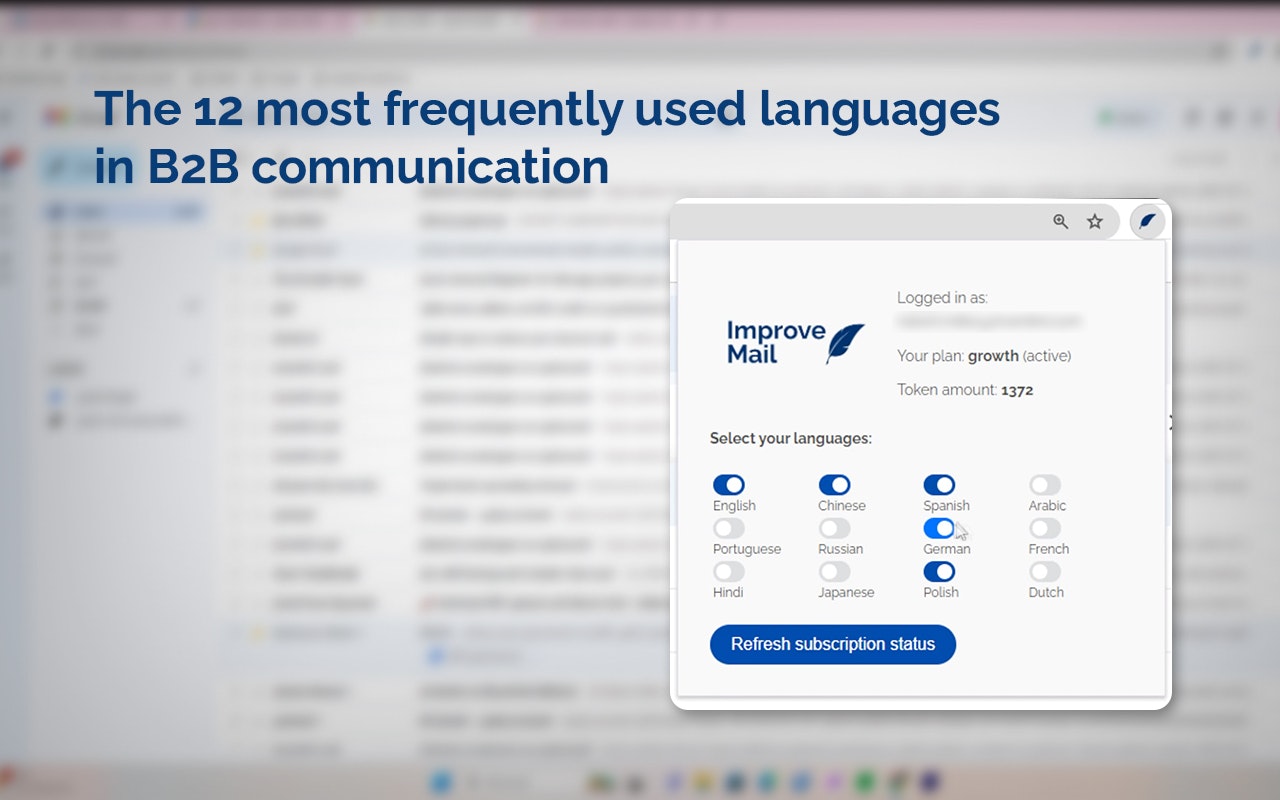The image size is (1280, 800).
Task: Turn off the Chinese language toggle
Action: click(834, 485)
